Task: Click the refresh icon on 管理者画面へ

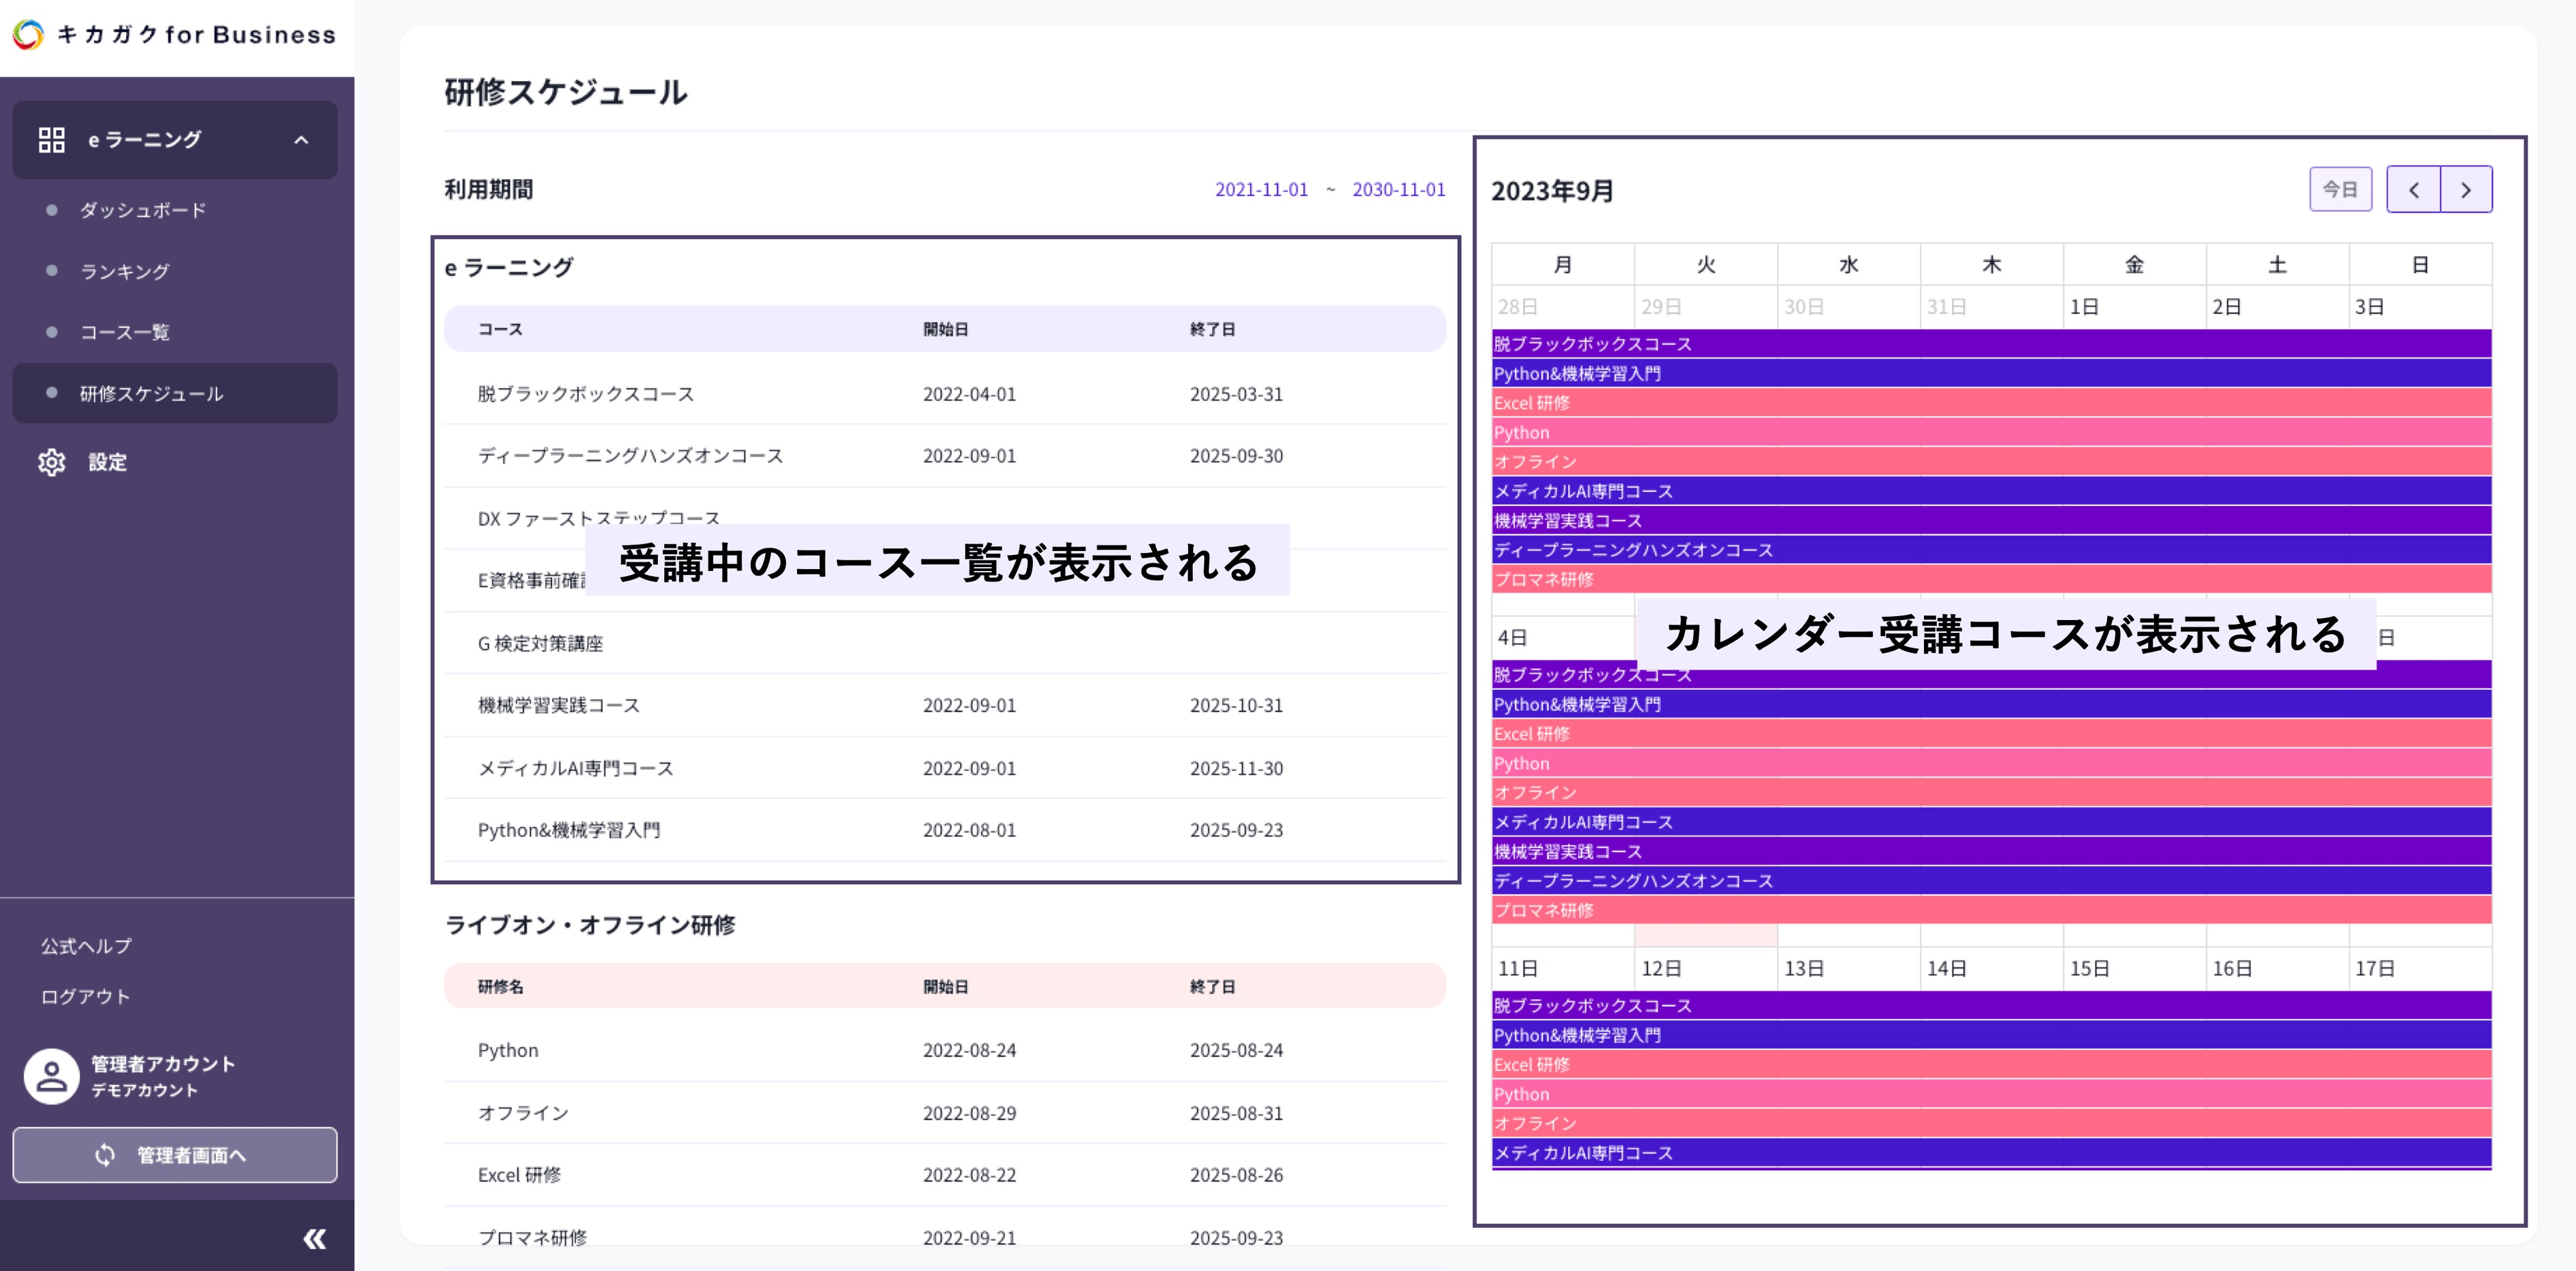Action: [x=105, y=1155]
